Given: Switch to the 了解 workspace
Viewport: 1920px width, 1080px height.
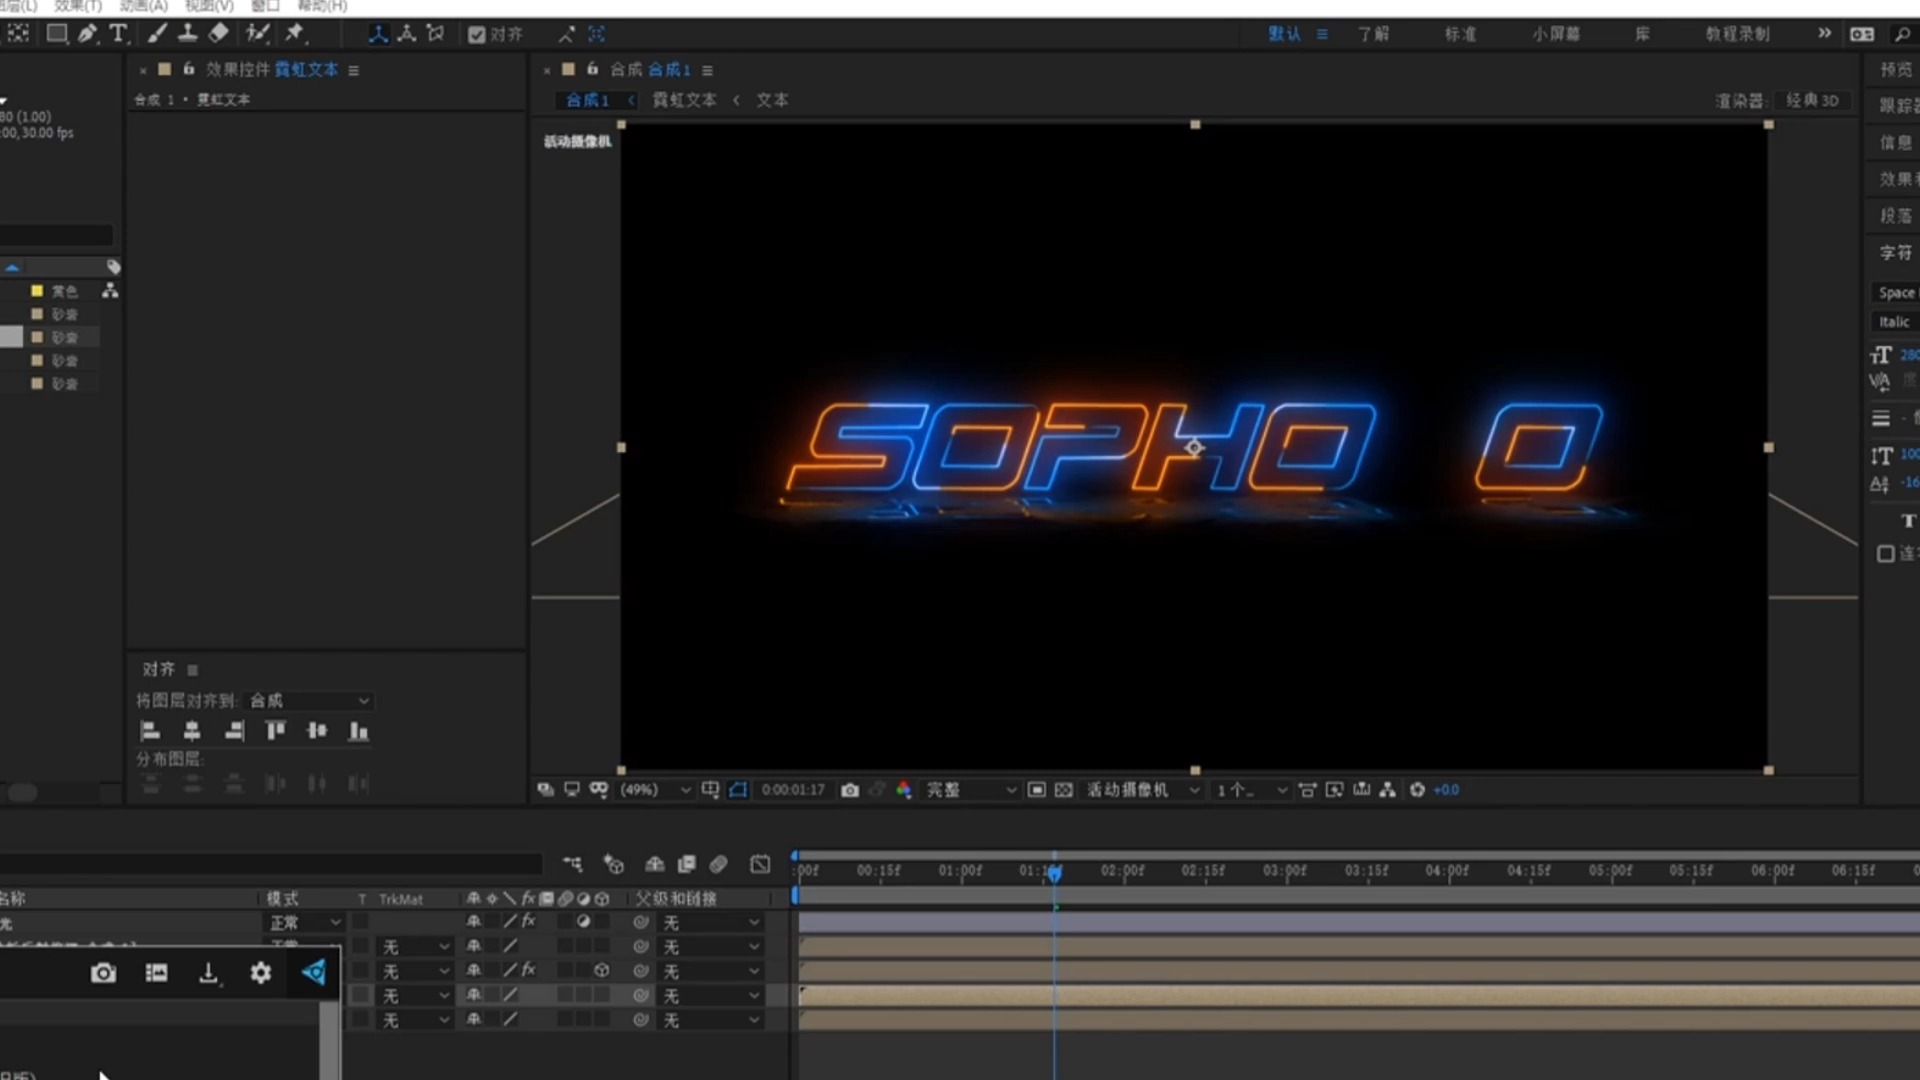Looking at the screenshot, I should (1373, 34).
